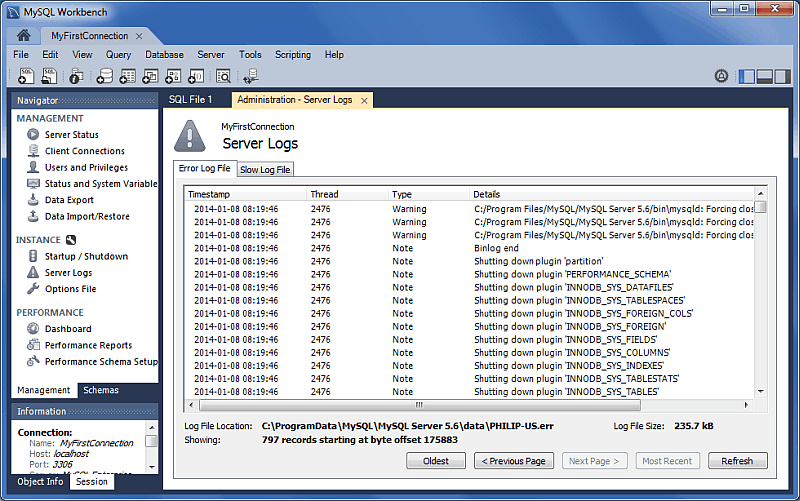Click the Type column header
Viewport: 800px width, 501px height.
coord(429,194)
